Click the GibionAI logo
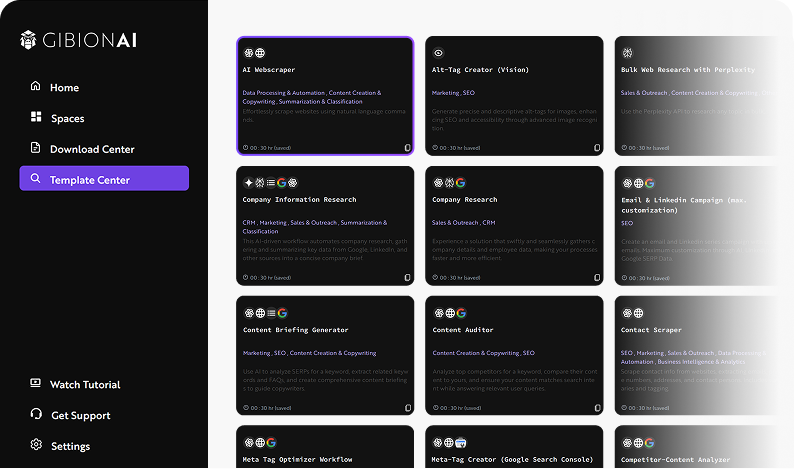The height and width of the screenshot is (469, 794). 78,40
